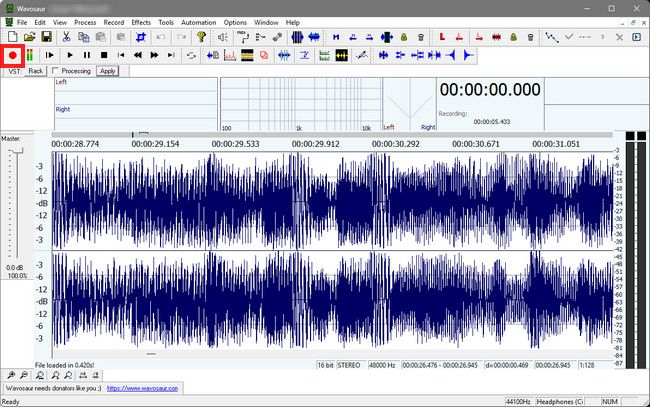Start recording with the red Record button
Image resolution: width=650 pixels, height=407 pixels.
[12, 55]
